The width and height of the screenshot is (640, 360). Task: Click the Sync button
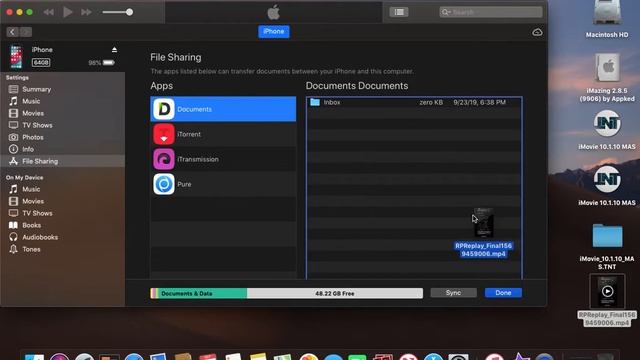(x=453, y=293)
